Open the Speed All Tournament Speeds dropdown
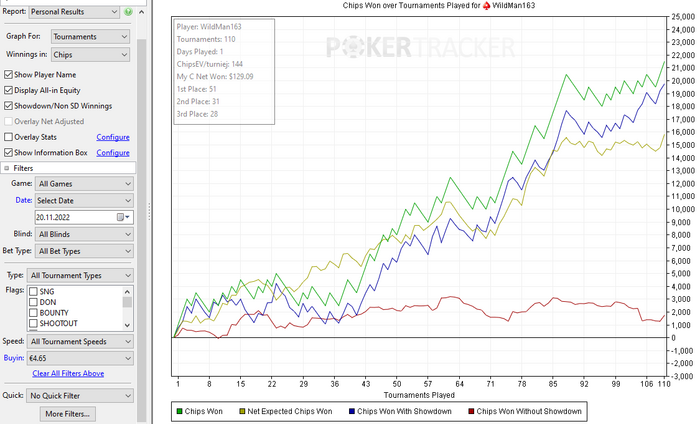Image resolution: width=700 pixels, height=424 pixels. pyautogui.click(x=80, y=341)
